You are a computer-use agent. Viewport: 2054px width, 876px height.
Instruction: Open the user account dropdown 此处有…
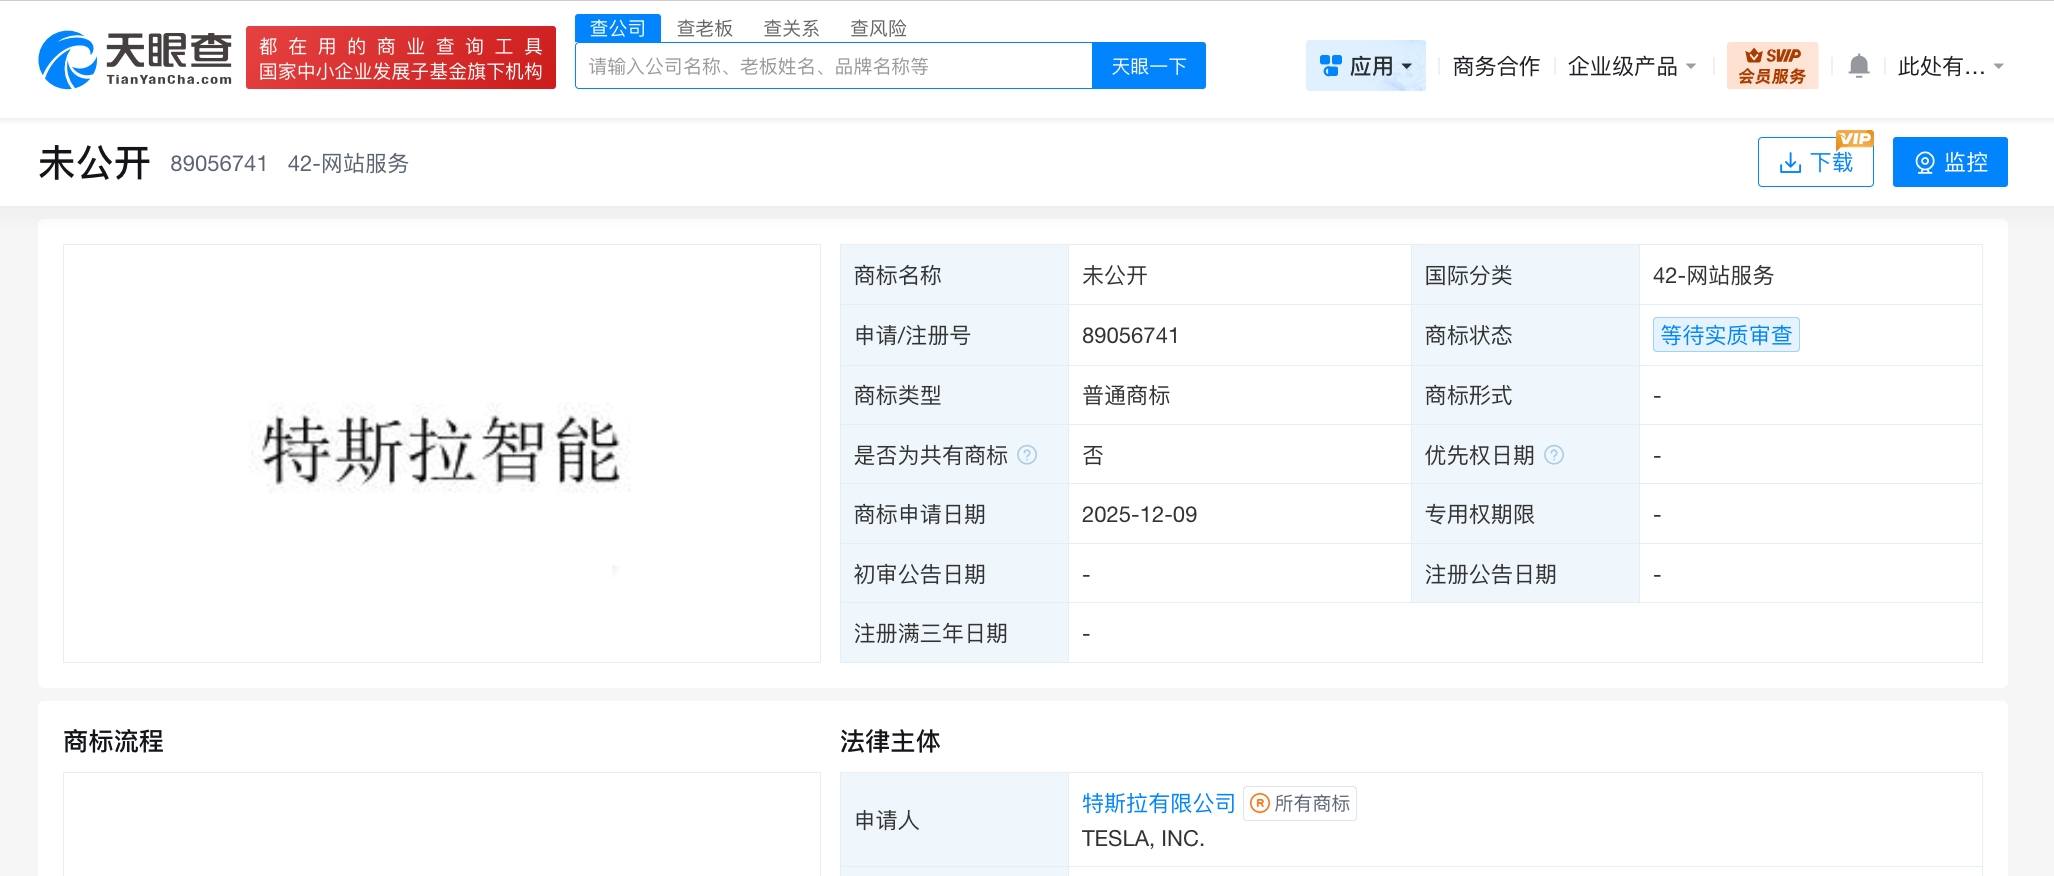point(1950,66)
